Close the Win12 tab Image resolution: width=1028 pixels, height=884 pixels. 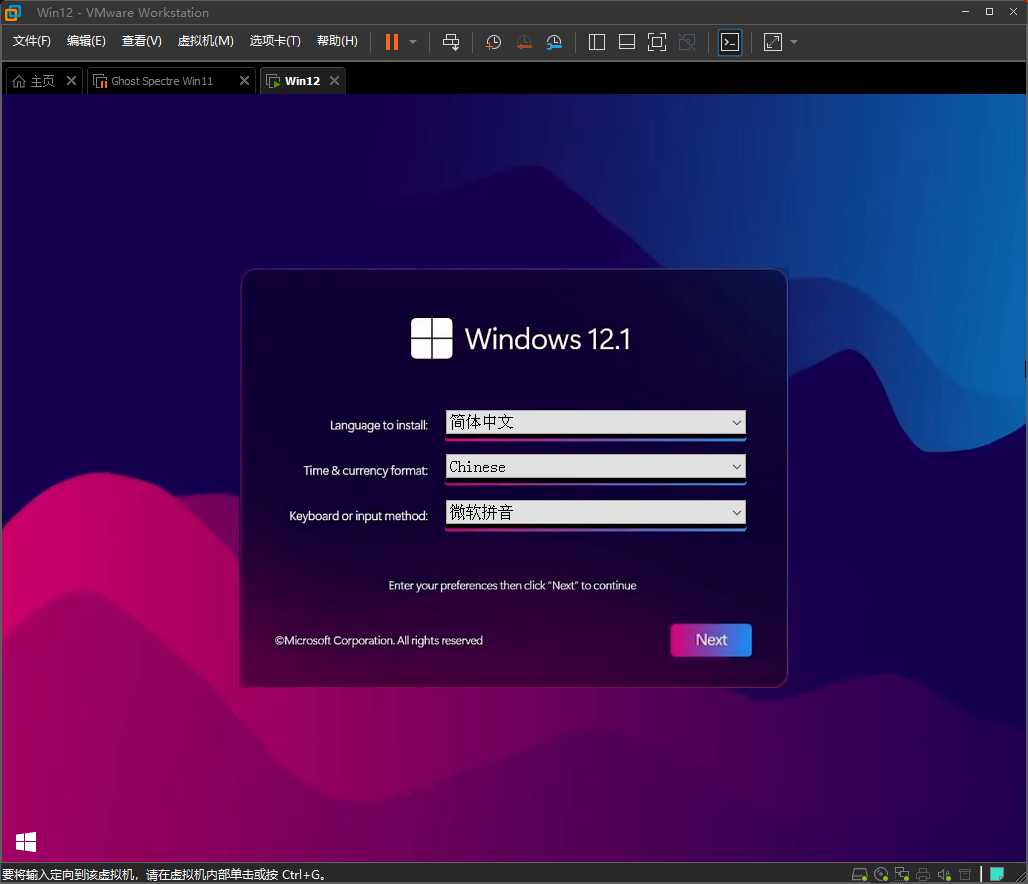[x=334, y=81]
